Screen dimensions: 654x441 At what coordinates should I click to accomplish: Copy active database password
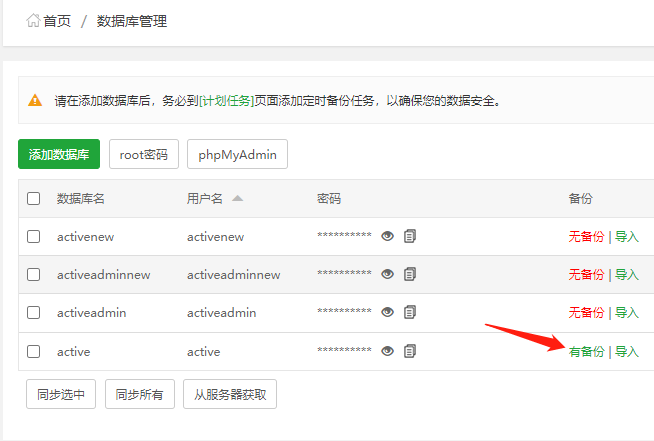[410, 351]
